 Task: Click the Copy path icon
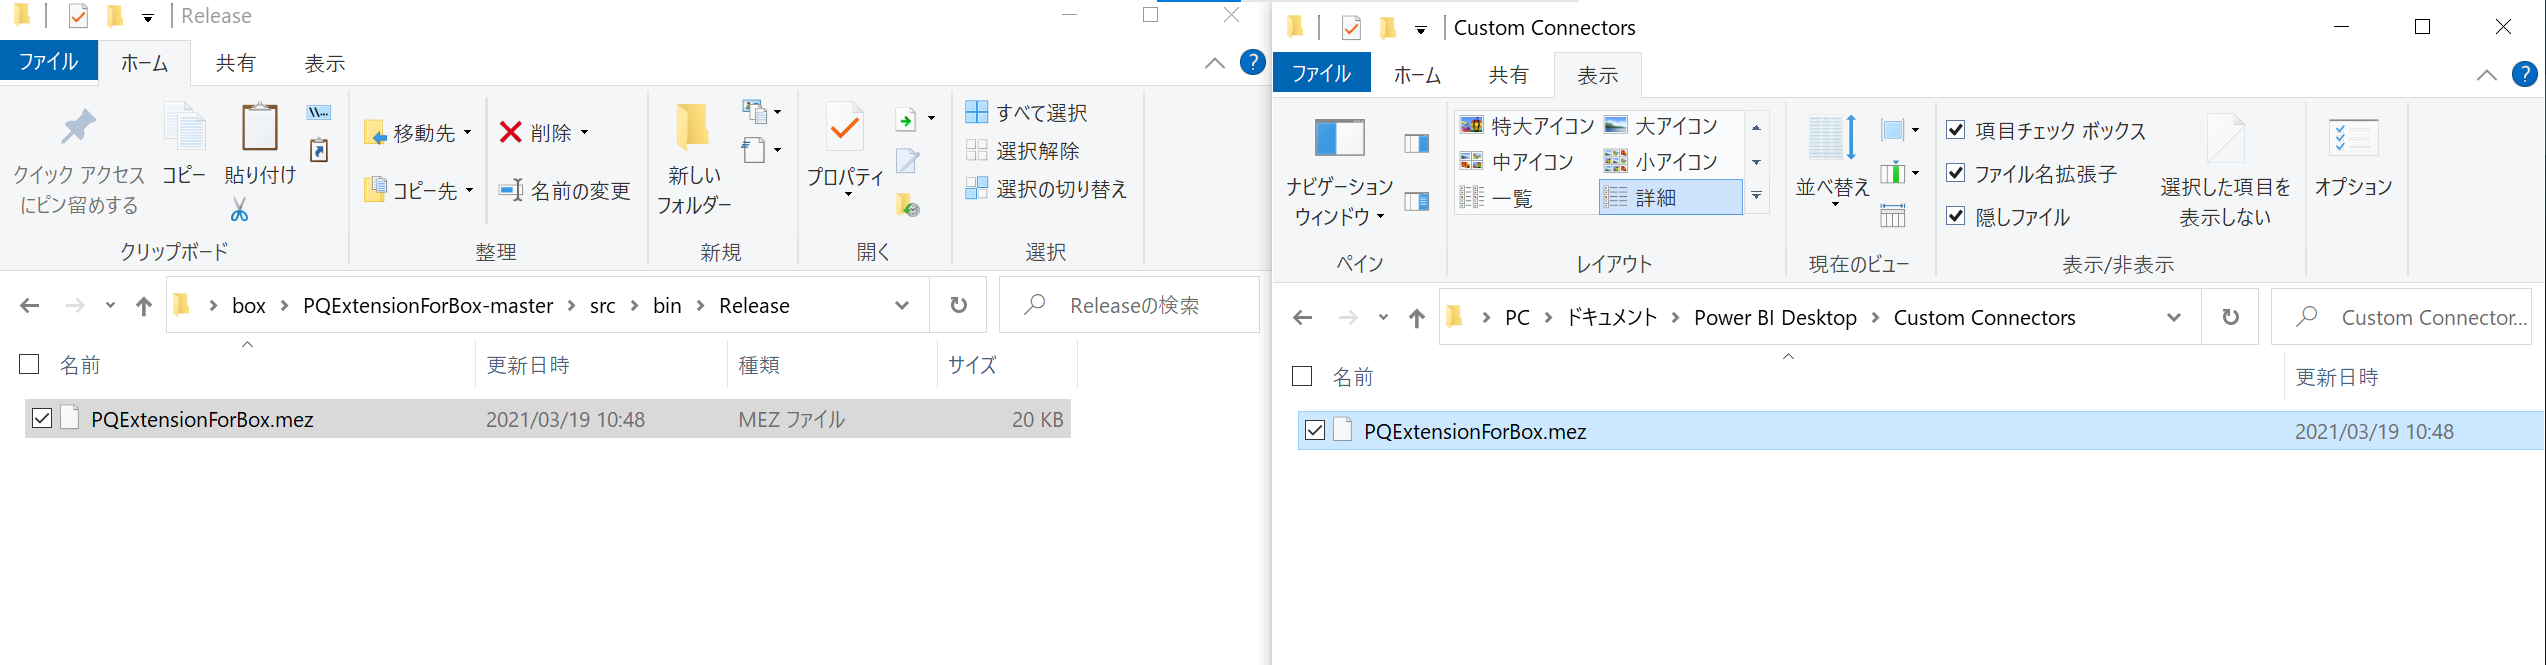319,112
